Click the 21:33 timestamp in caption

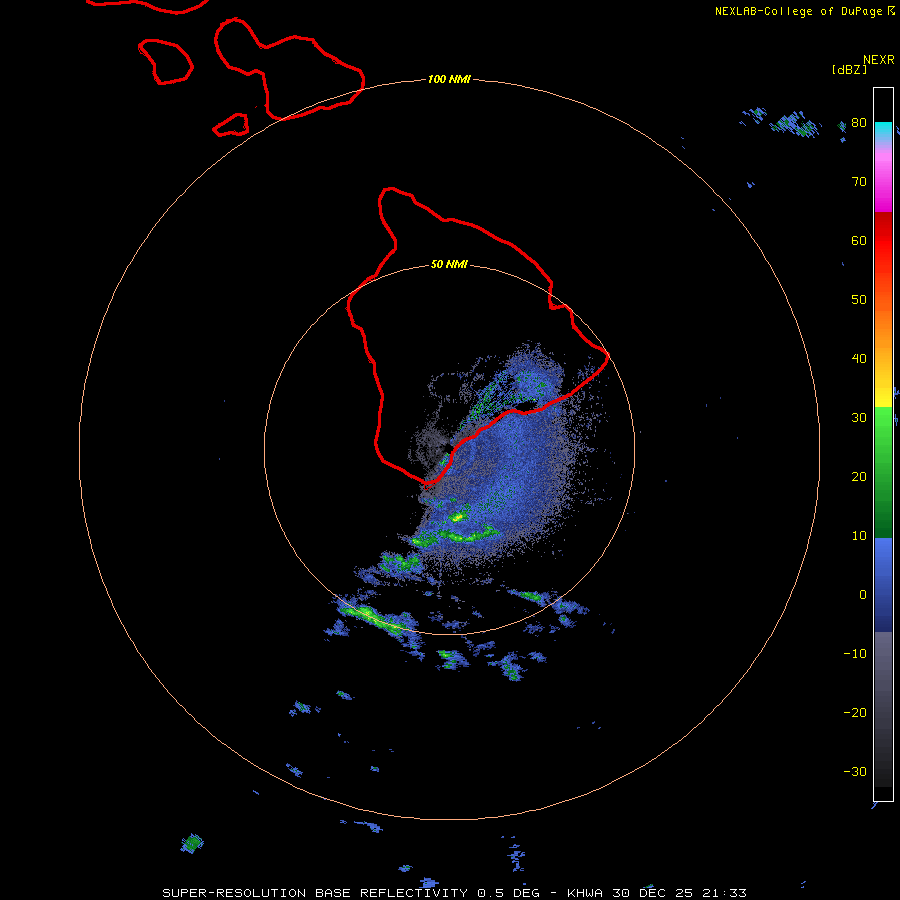724,893
